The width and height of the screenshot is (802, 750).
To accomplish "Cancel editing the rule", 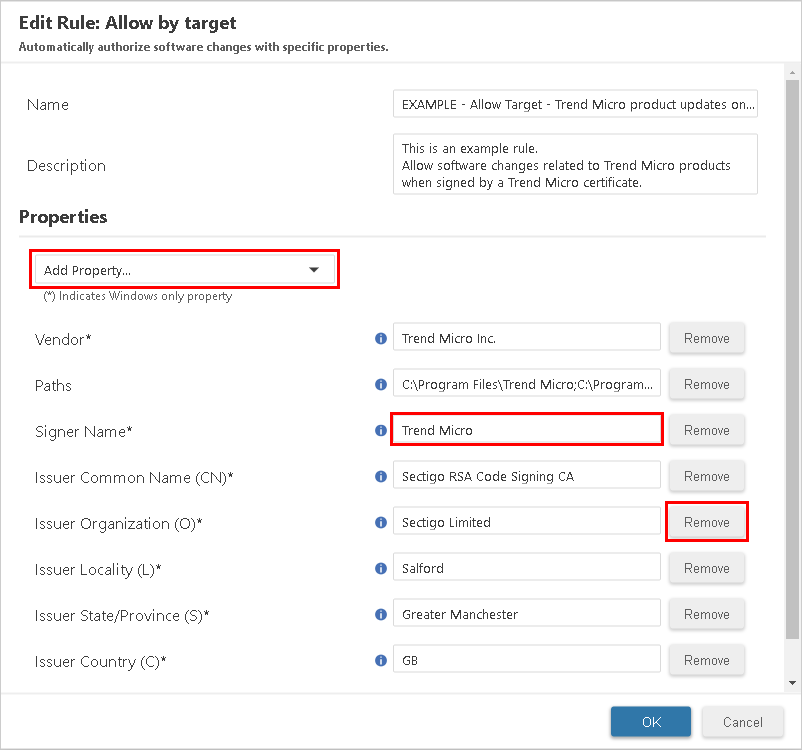I will click(x=742, y=721).
